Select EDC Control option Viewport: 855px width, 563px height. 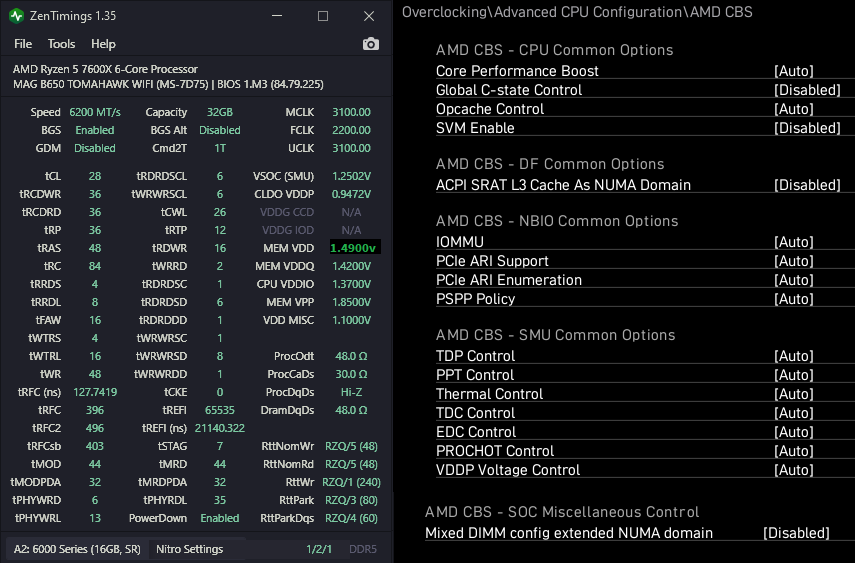point(638,432)
